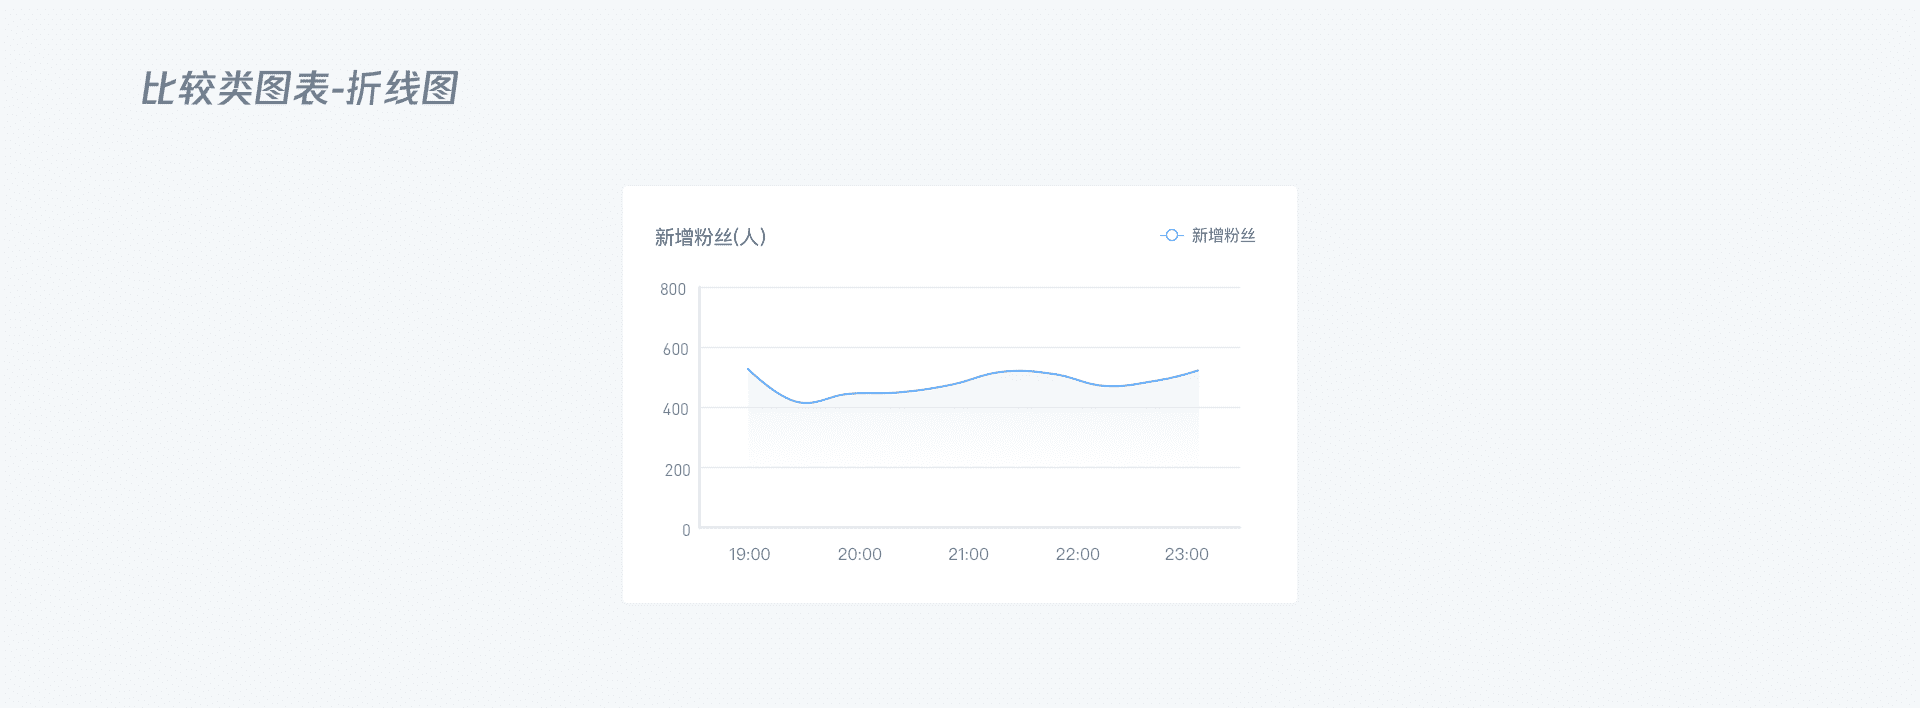Select the page heading 比较类图表-折线图
Viewport: 1920px width, 708px height.
(x=299, y=89)
